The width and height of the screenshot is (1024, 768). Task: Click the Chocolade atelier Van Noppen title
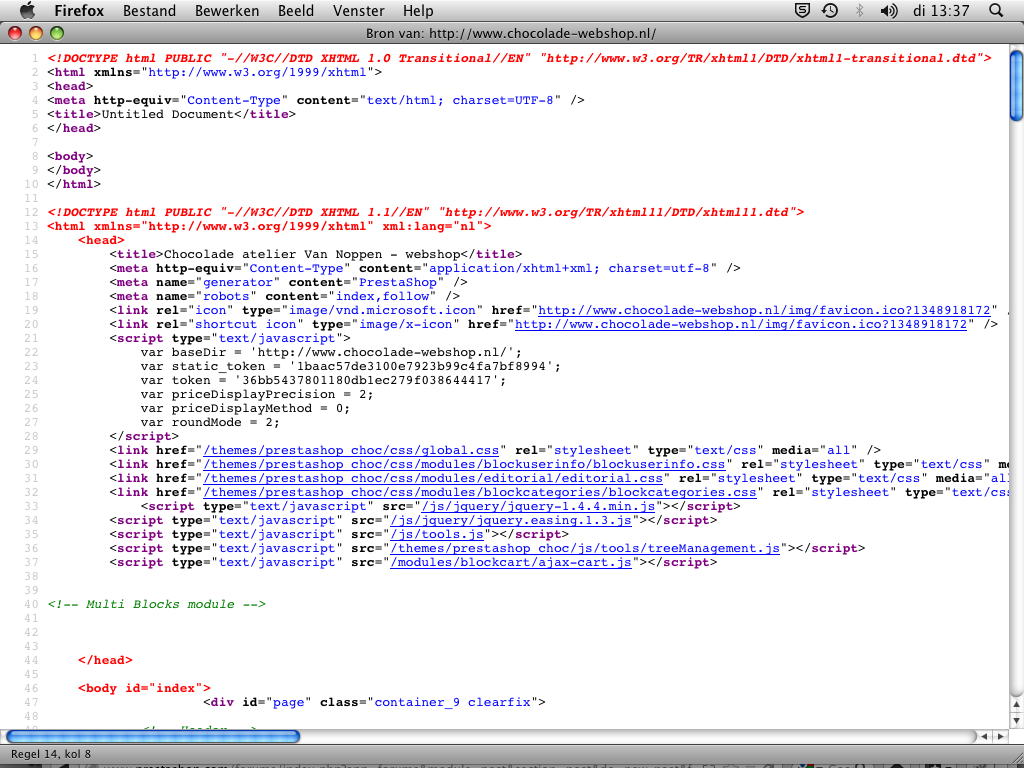tap(312, 254)
